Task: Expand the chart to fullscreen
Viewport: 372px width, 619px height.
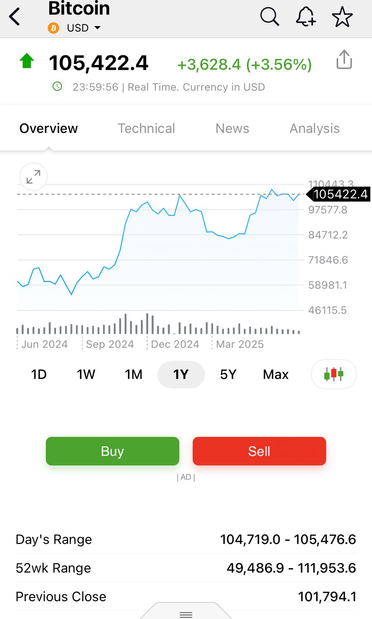Action: [33, 177]
